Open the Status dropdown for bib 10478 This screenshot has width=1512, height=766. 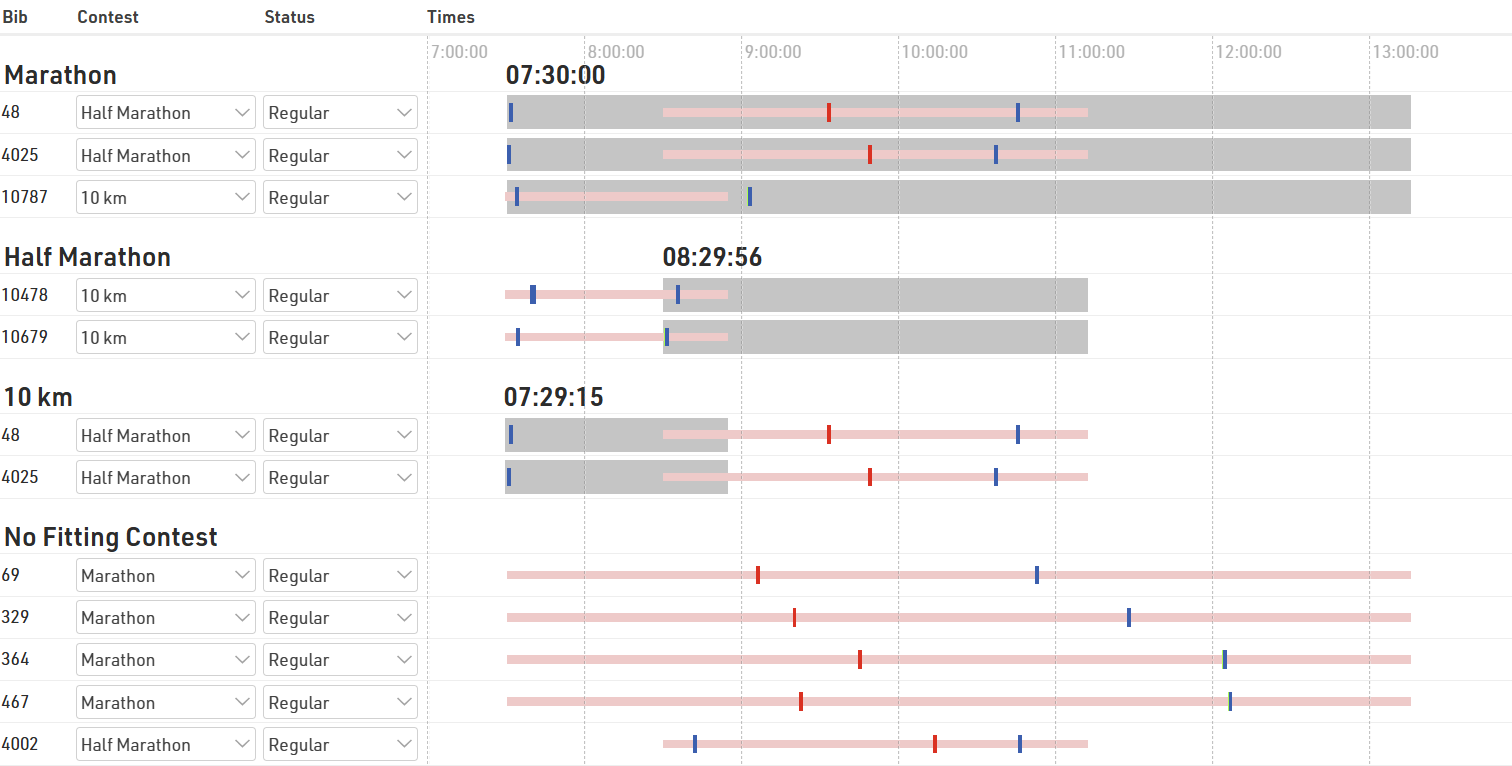(x=340, y=295)
